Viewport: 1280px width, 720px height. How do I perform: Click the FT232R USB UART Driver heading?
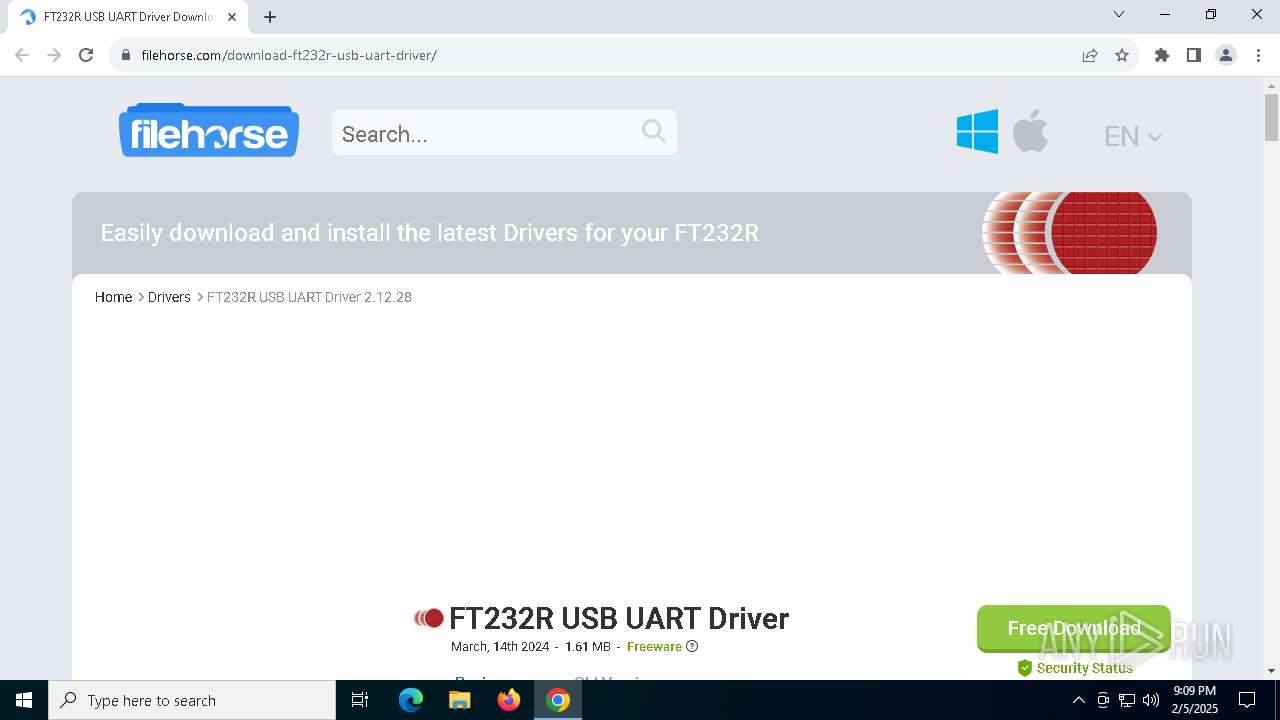click(619, 618)
